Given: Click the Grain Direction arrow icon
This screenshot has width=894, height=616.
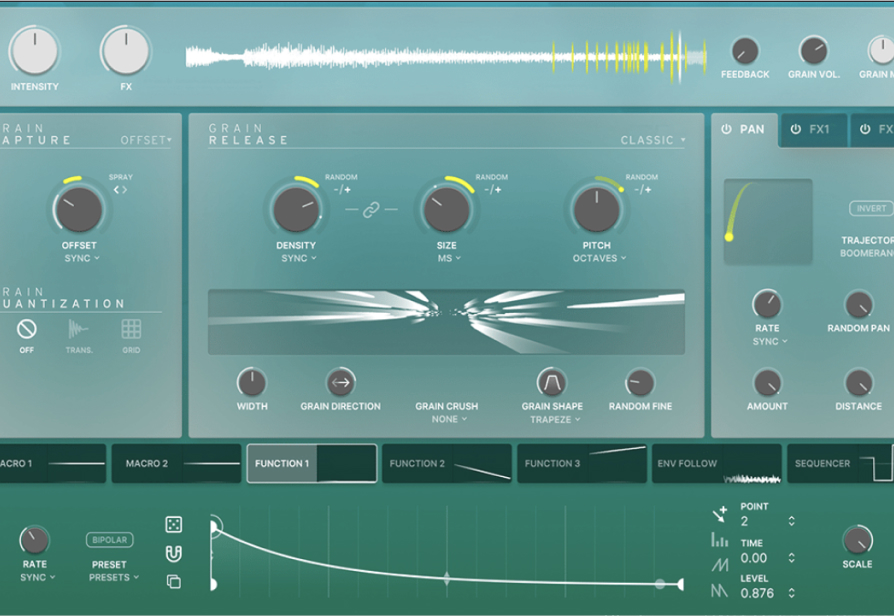Looking at the screenshot, I should click(340, 382).
